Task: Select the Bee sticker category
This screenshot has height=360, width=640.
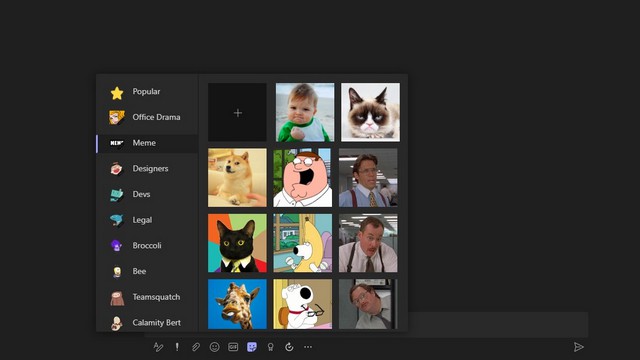Action: click(x=147, y=271)
